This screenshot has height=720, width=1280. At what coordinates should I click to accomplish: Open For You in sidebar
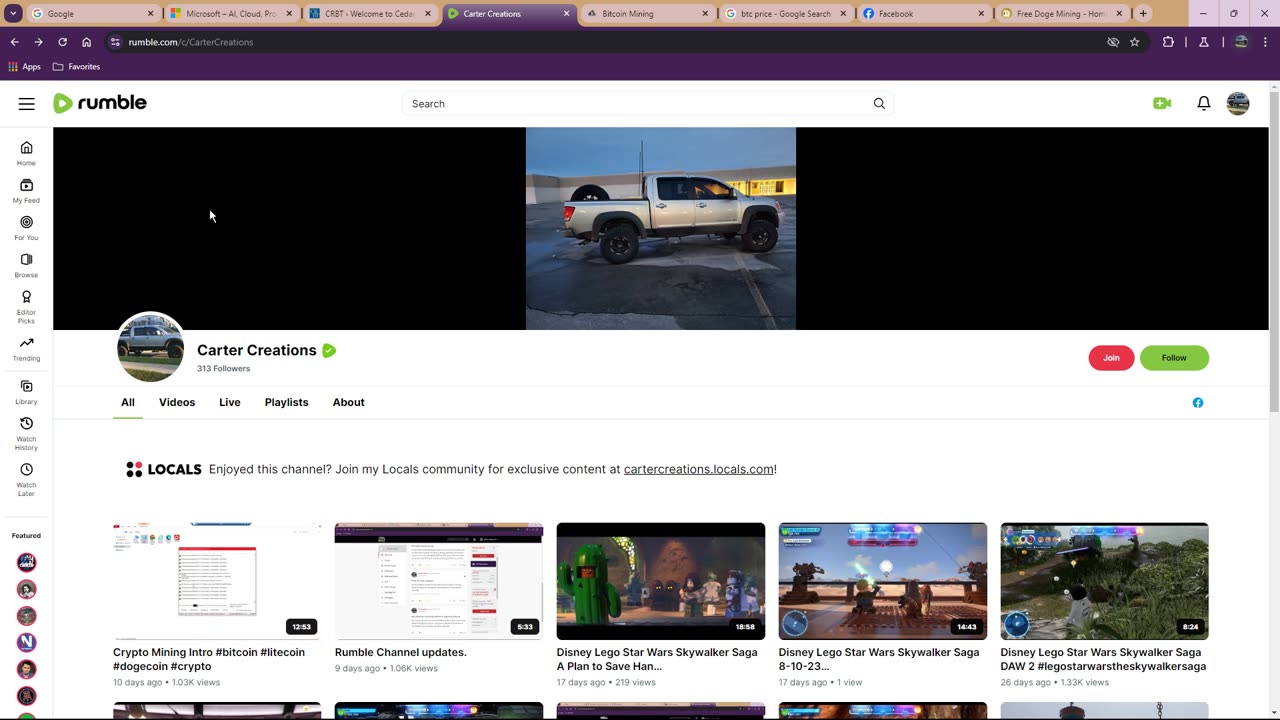click(x=26, y=228)
